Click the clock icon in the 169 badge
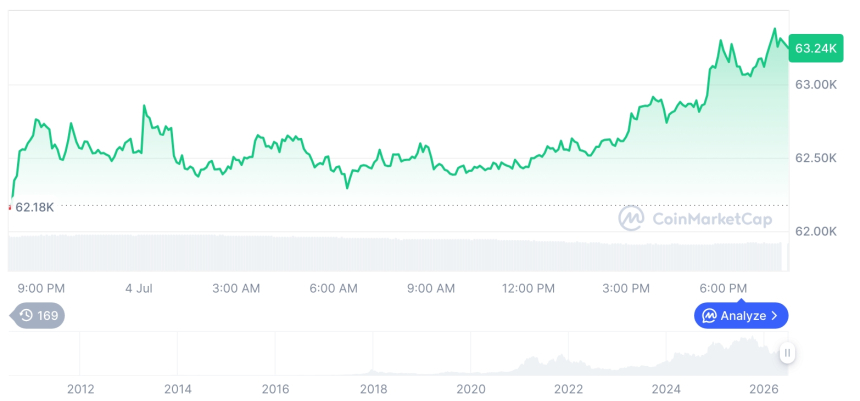 click(26, 315)
